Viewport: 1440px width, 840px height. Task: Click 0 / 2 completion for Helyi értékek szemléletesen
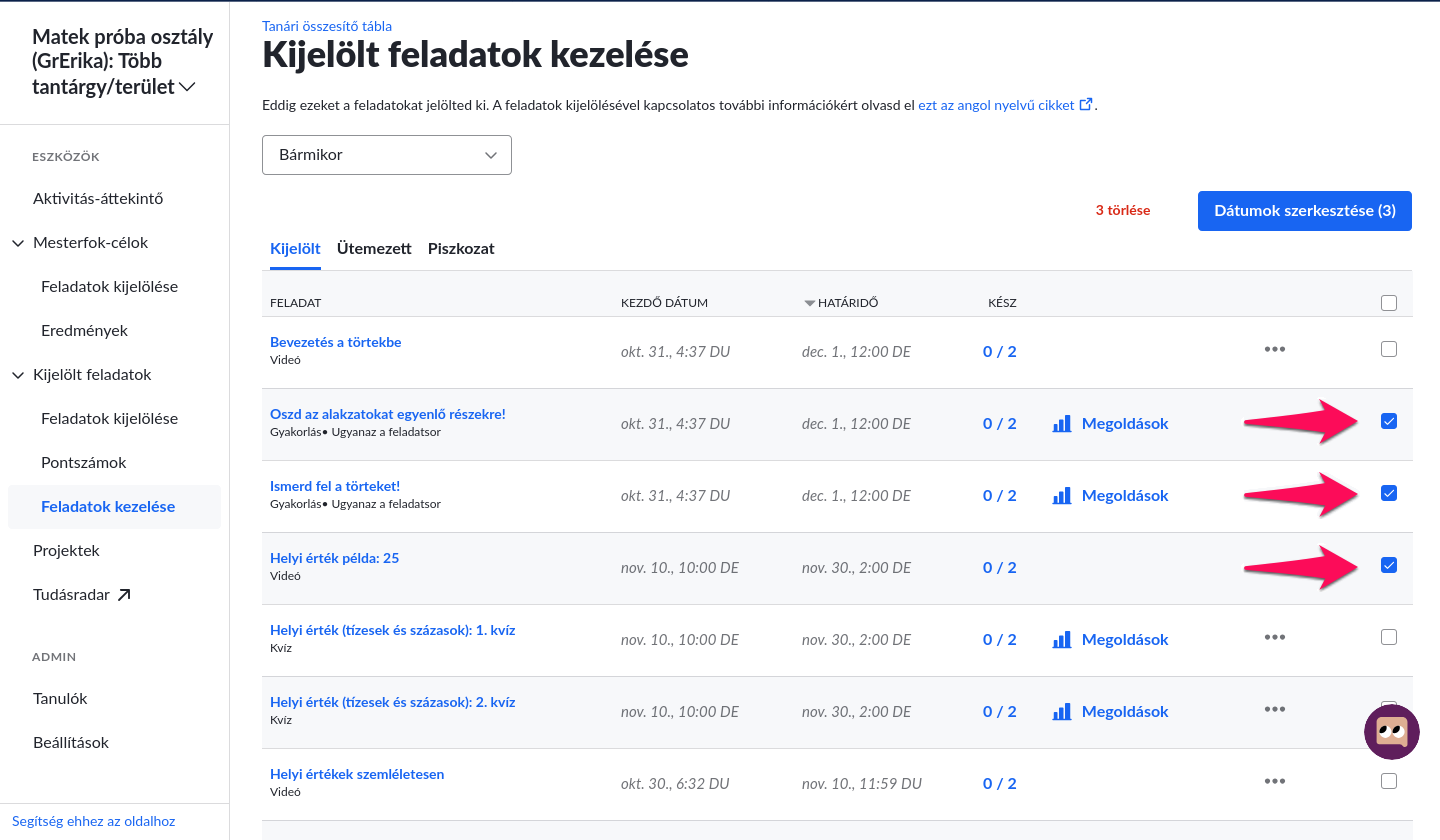(x=1000, y=784)
